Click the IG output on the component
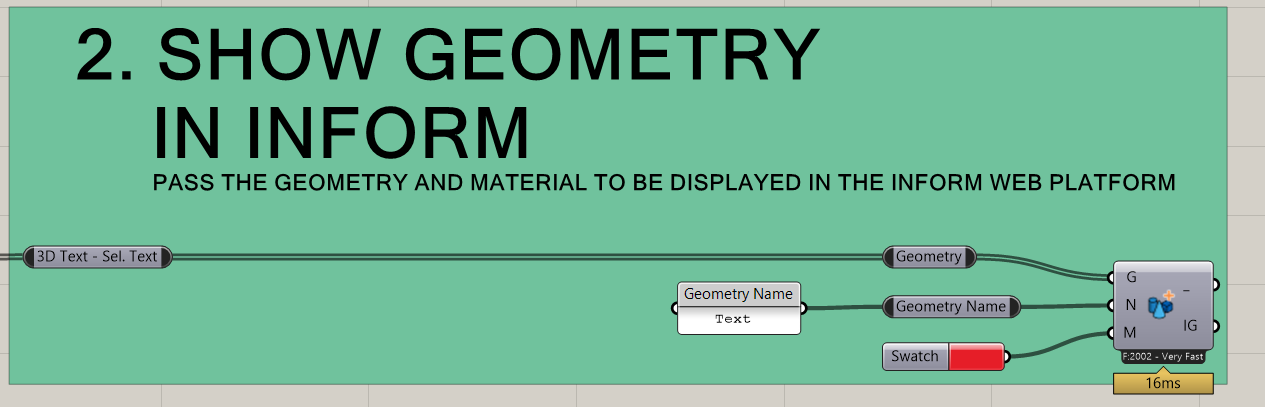The height and width of the screenshot is (407, 1265). 1191,326
